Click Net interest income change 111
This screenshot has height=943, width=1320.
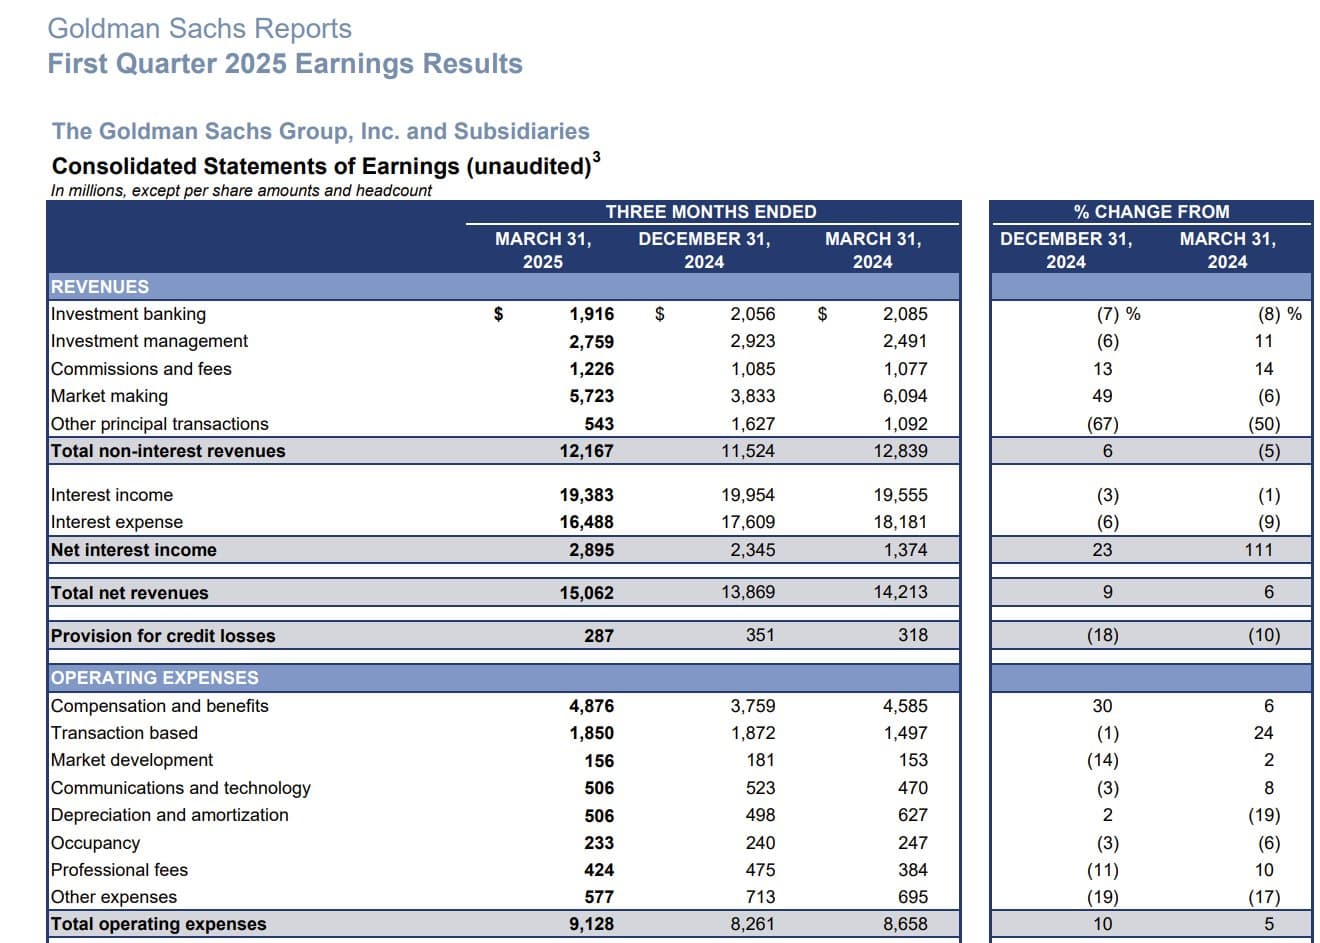tap(1259, 550)
